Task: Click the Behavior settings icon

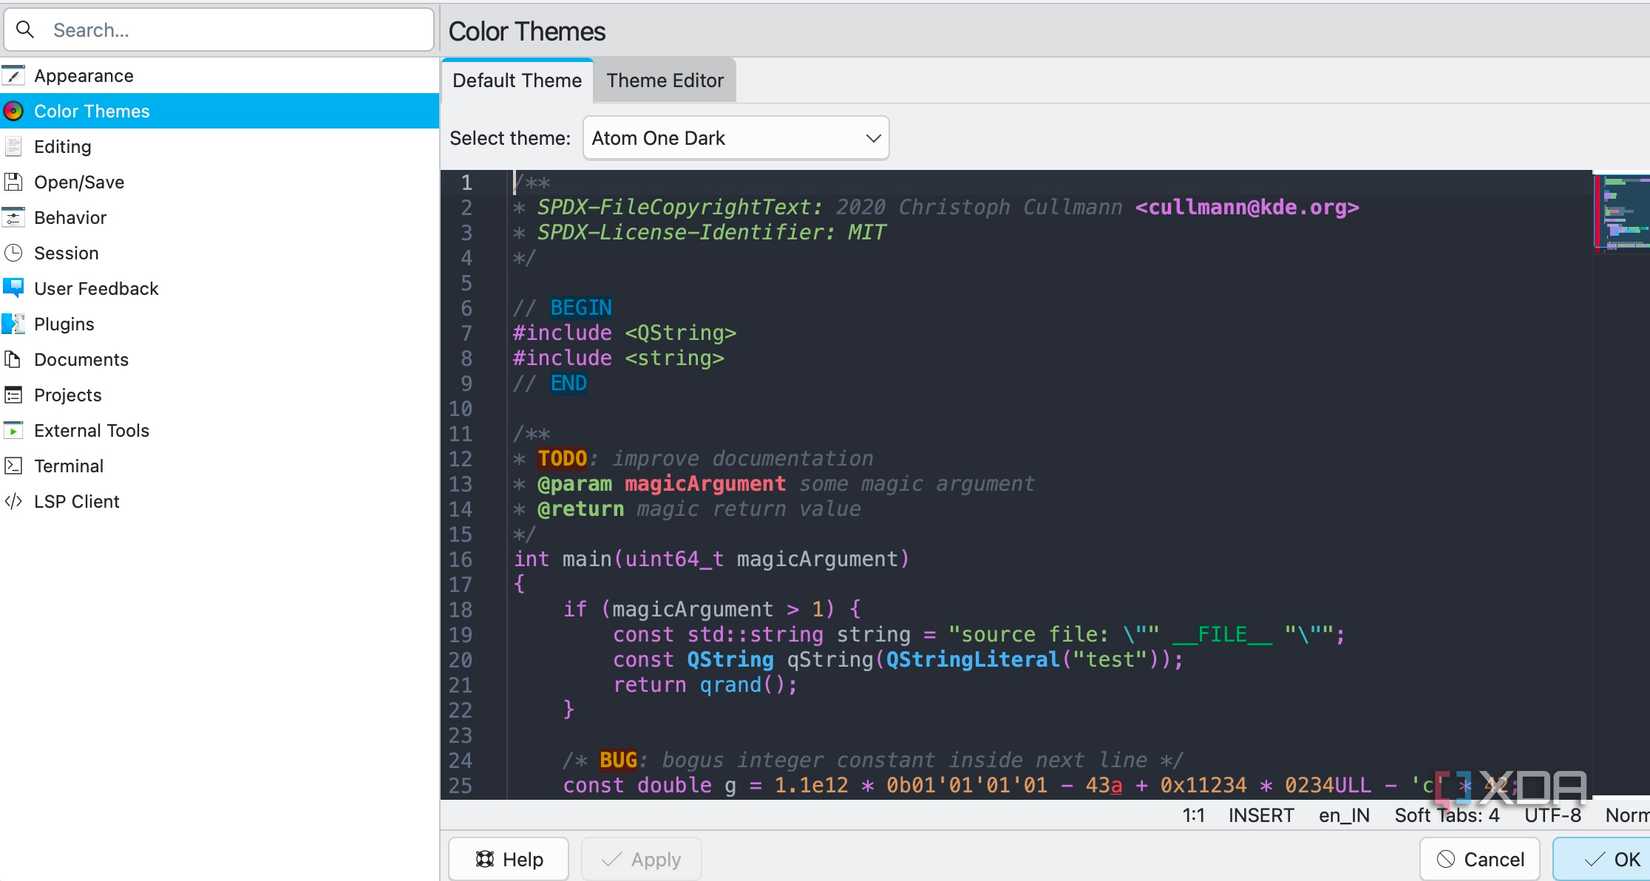Action: click(13, 218)
